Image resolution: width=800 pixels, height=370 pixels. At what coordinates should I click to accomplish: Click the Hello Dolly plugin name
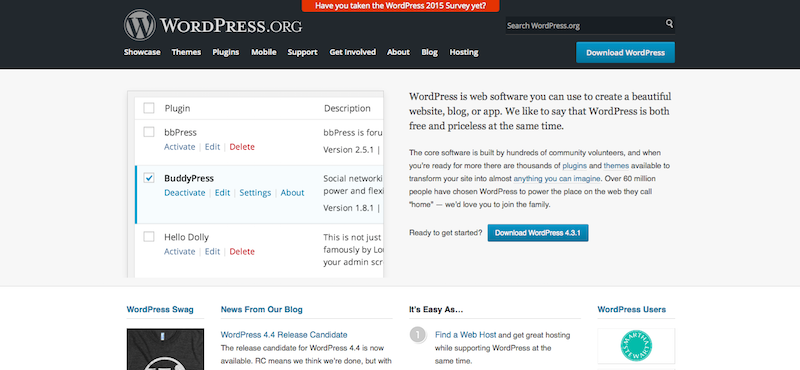tap(186, 237)
